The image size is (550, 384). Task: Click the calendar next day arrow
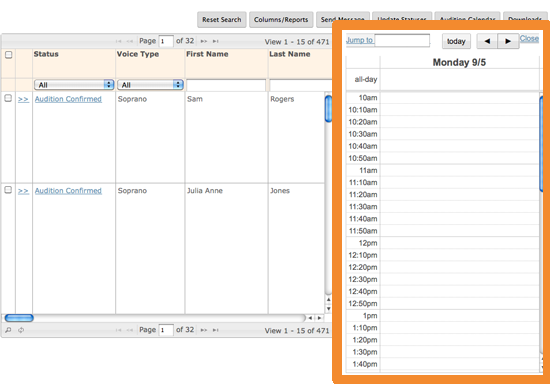click(x=508, y=41)
